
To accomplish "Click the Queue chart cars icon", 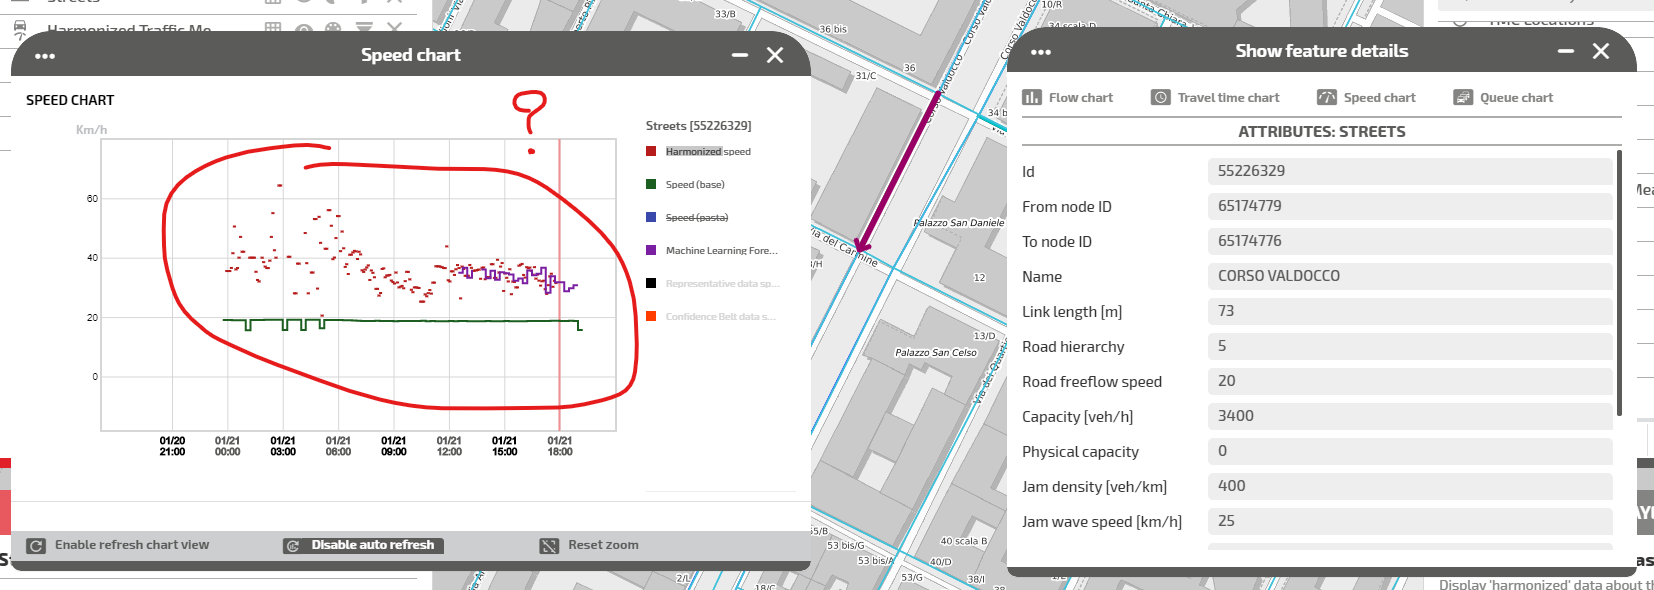I will (1463, 98).
